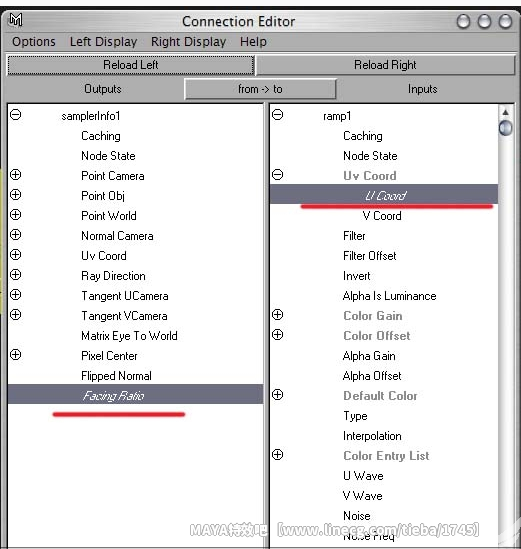Expand Pixel Center attribute
521x549 pixels.
(x=15, y=355)
